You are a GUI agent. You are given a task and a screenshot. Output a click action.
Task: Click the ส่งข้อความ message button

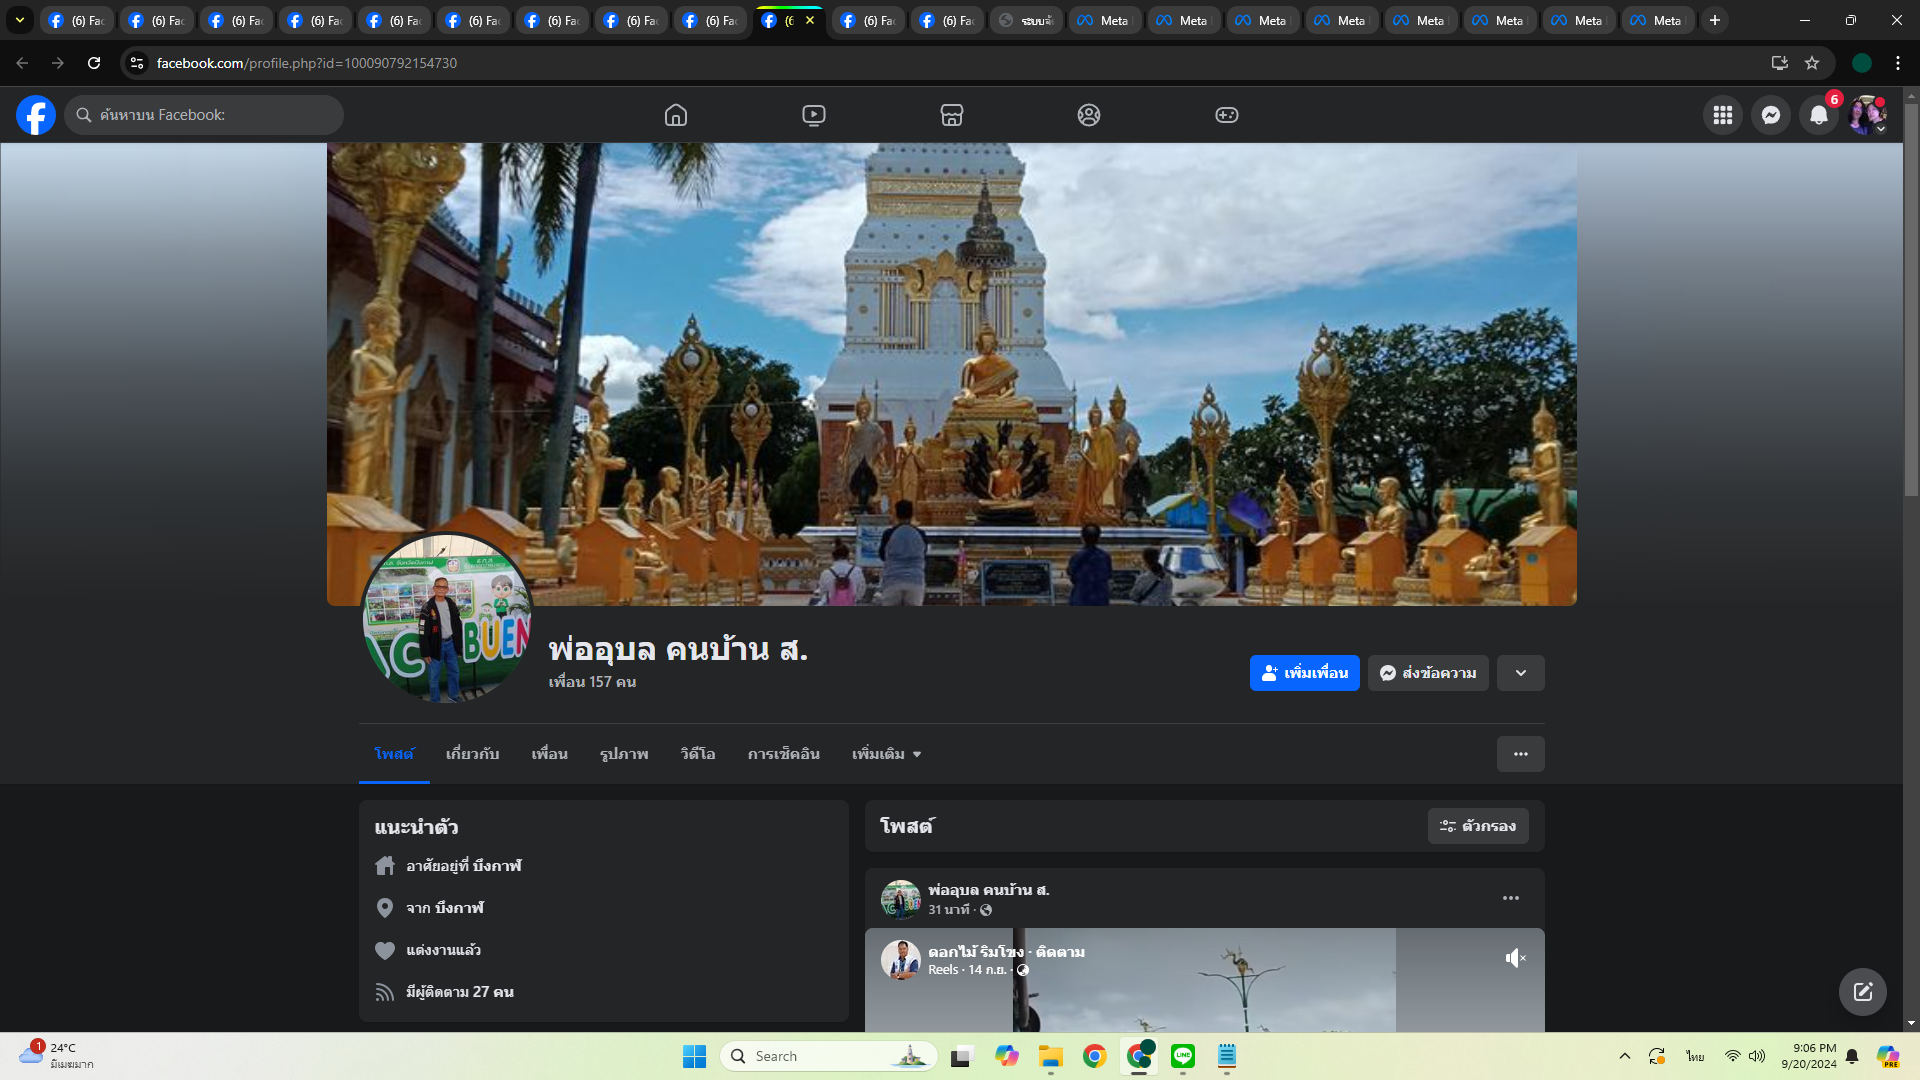pos(1428,673)
